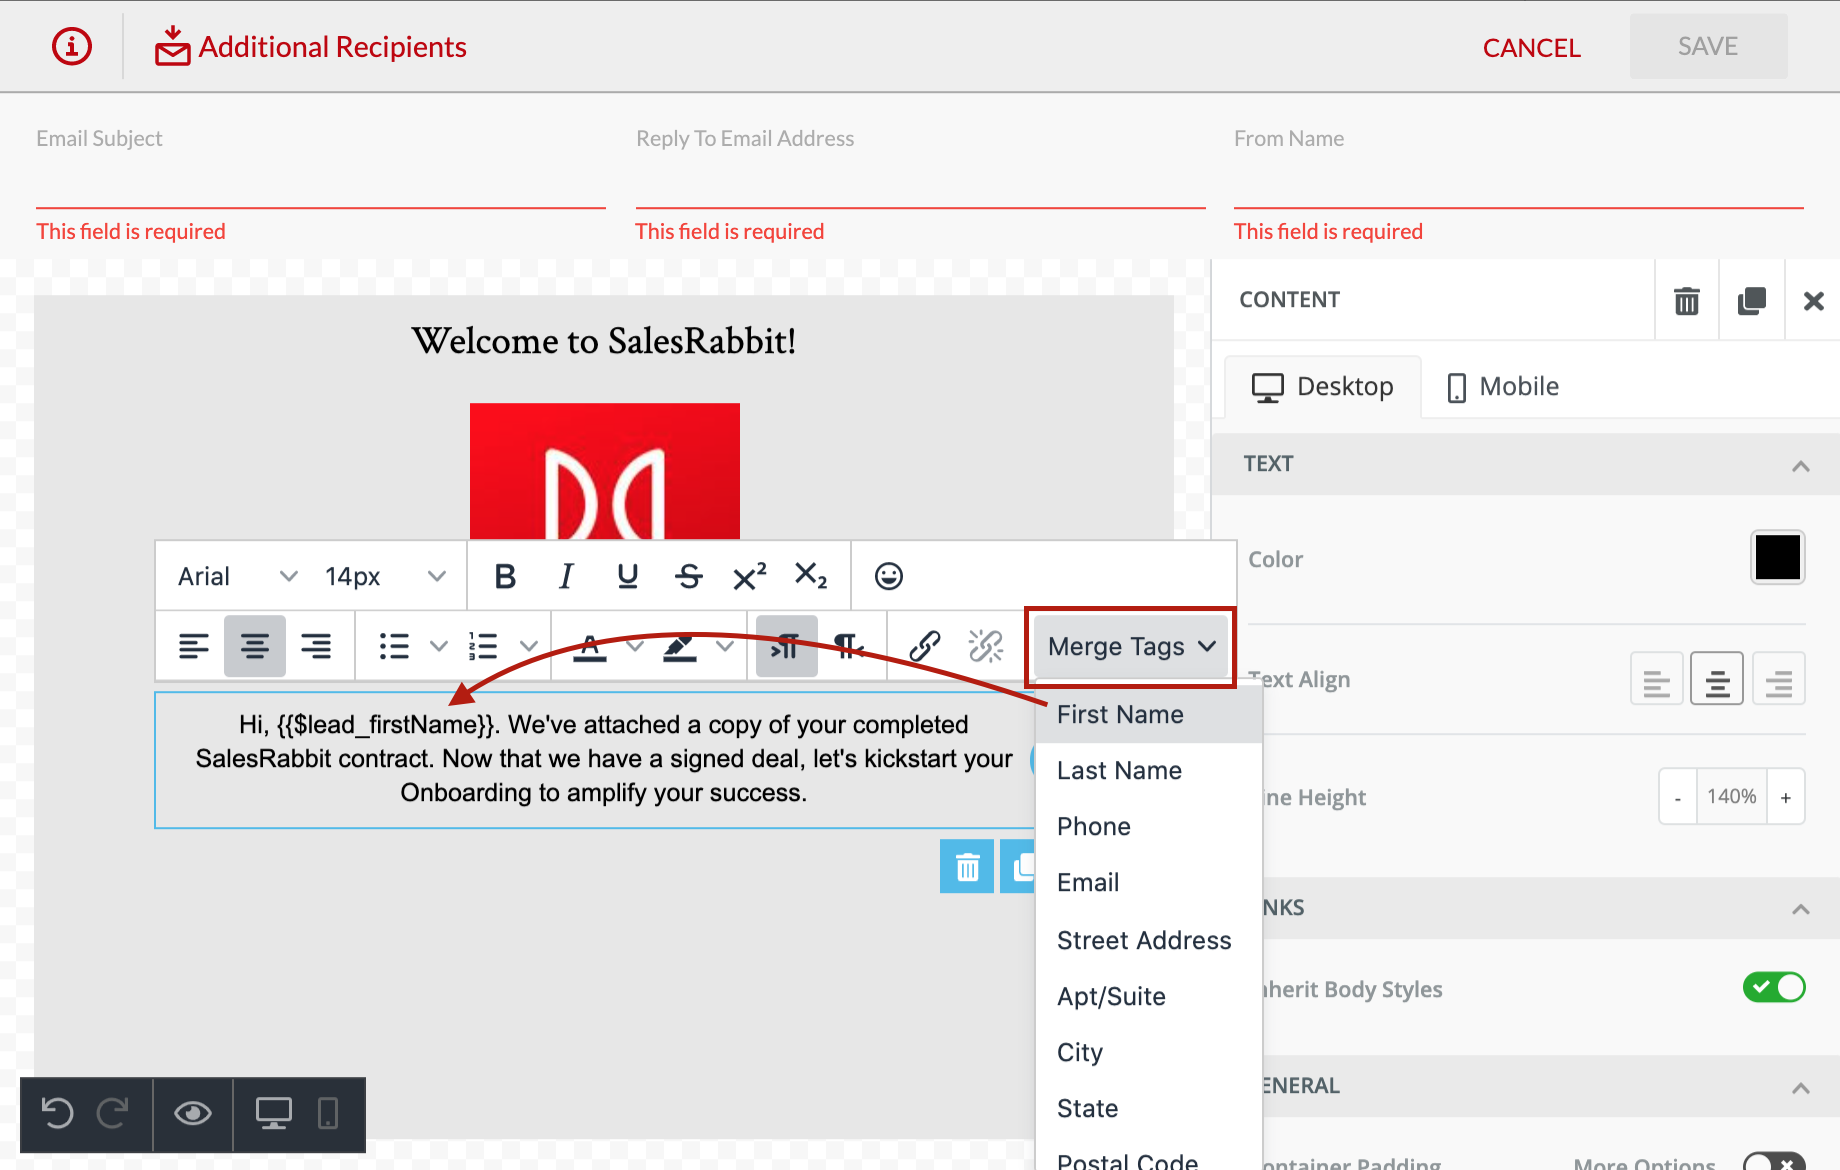Toggle underline formatting
This screenshot has height=1170, width=1840.
click(627, 576)
